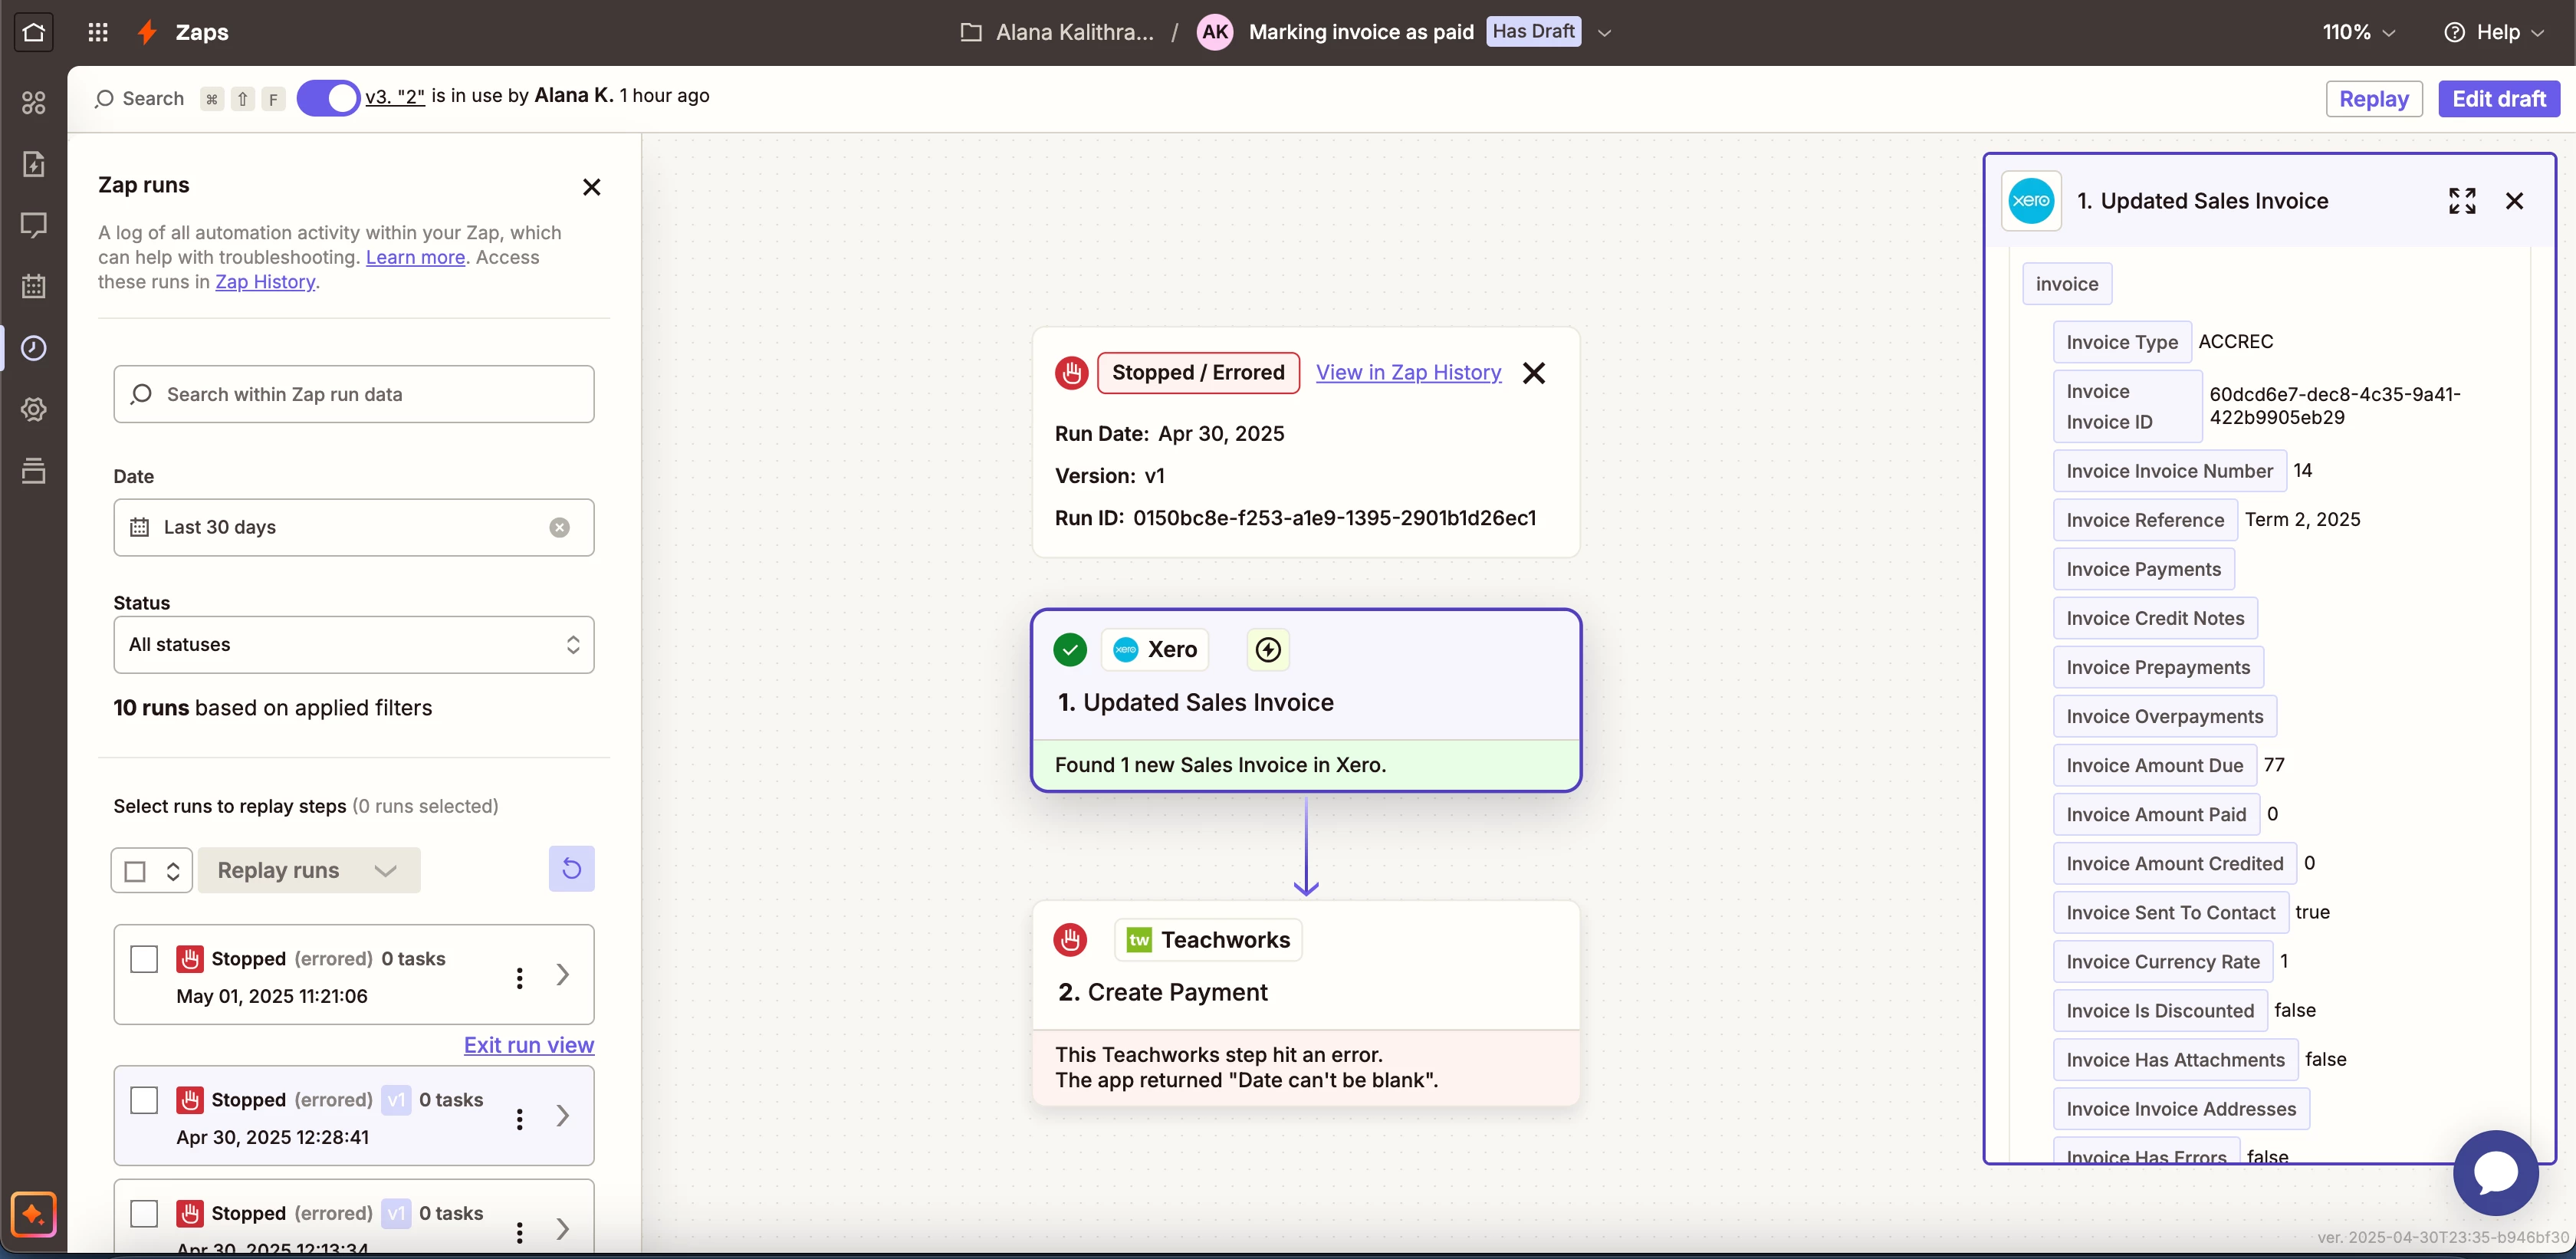Open the settings gear in left sidebar
This screenshot has width=2576, height=1259.
point(33,409)
